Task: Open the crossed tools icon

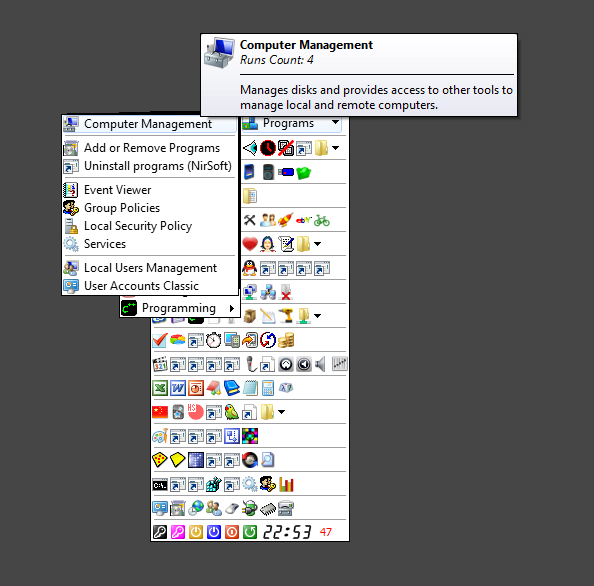Action: point(250,220)
